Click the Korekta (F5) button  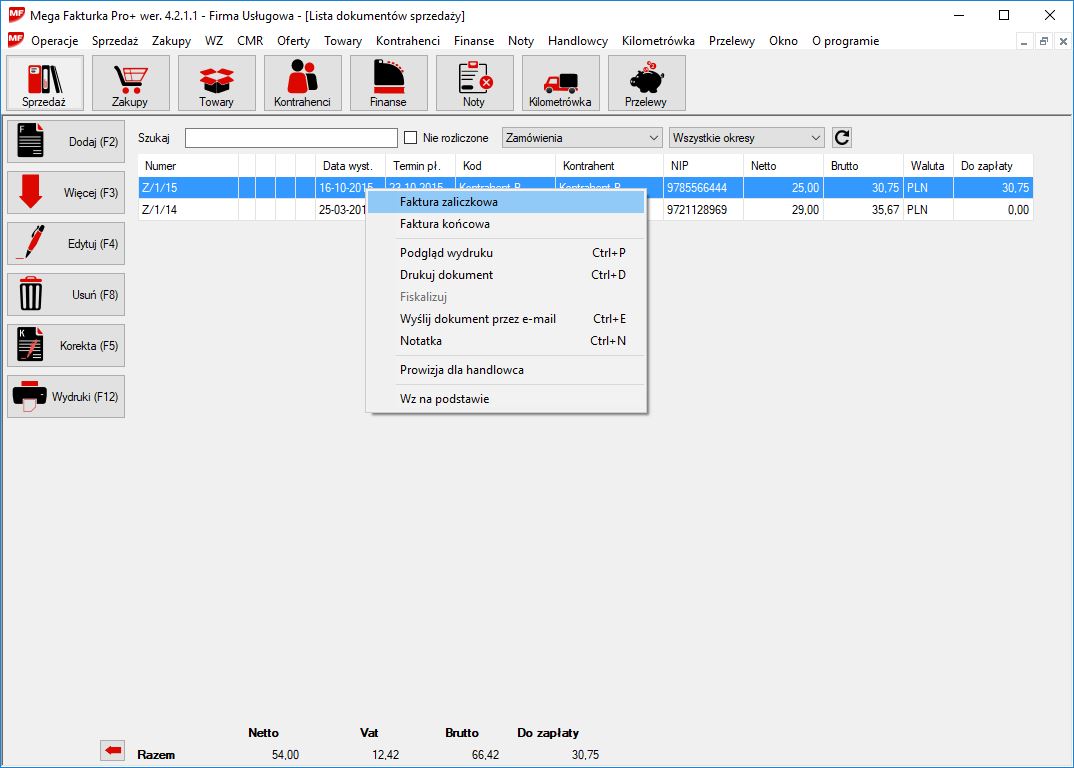66,346
